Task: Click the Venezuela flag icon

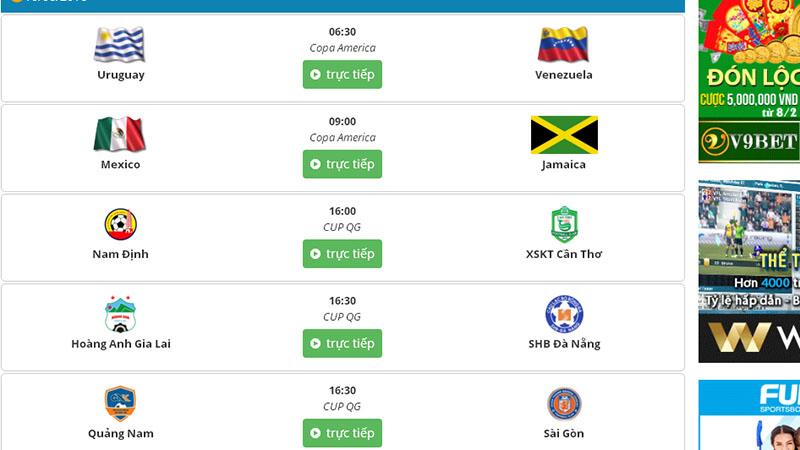Action: coord(564,45)
